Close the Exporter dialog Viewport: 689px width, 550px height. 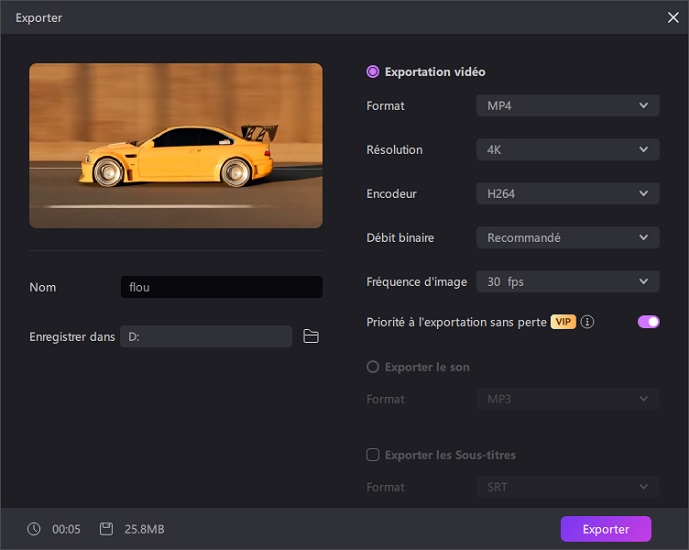click(x=673, y=18)
